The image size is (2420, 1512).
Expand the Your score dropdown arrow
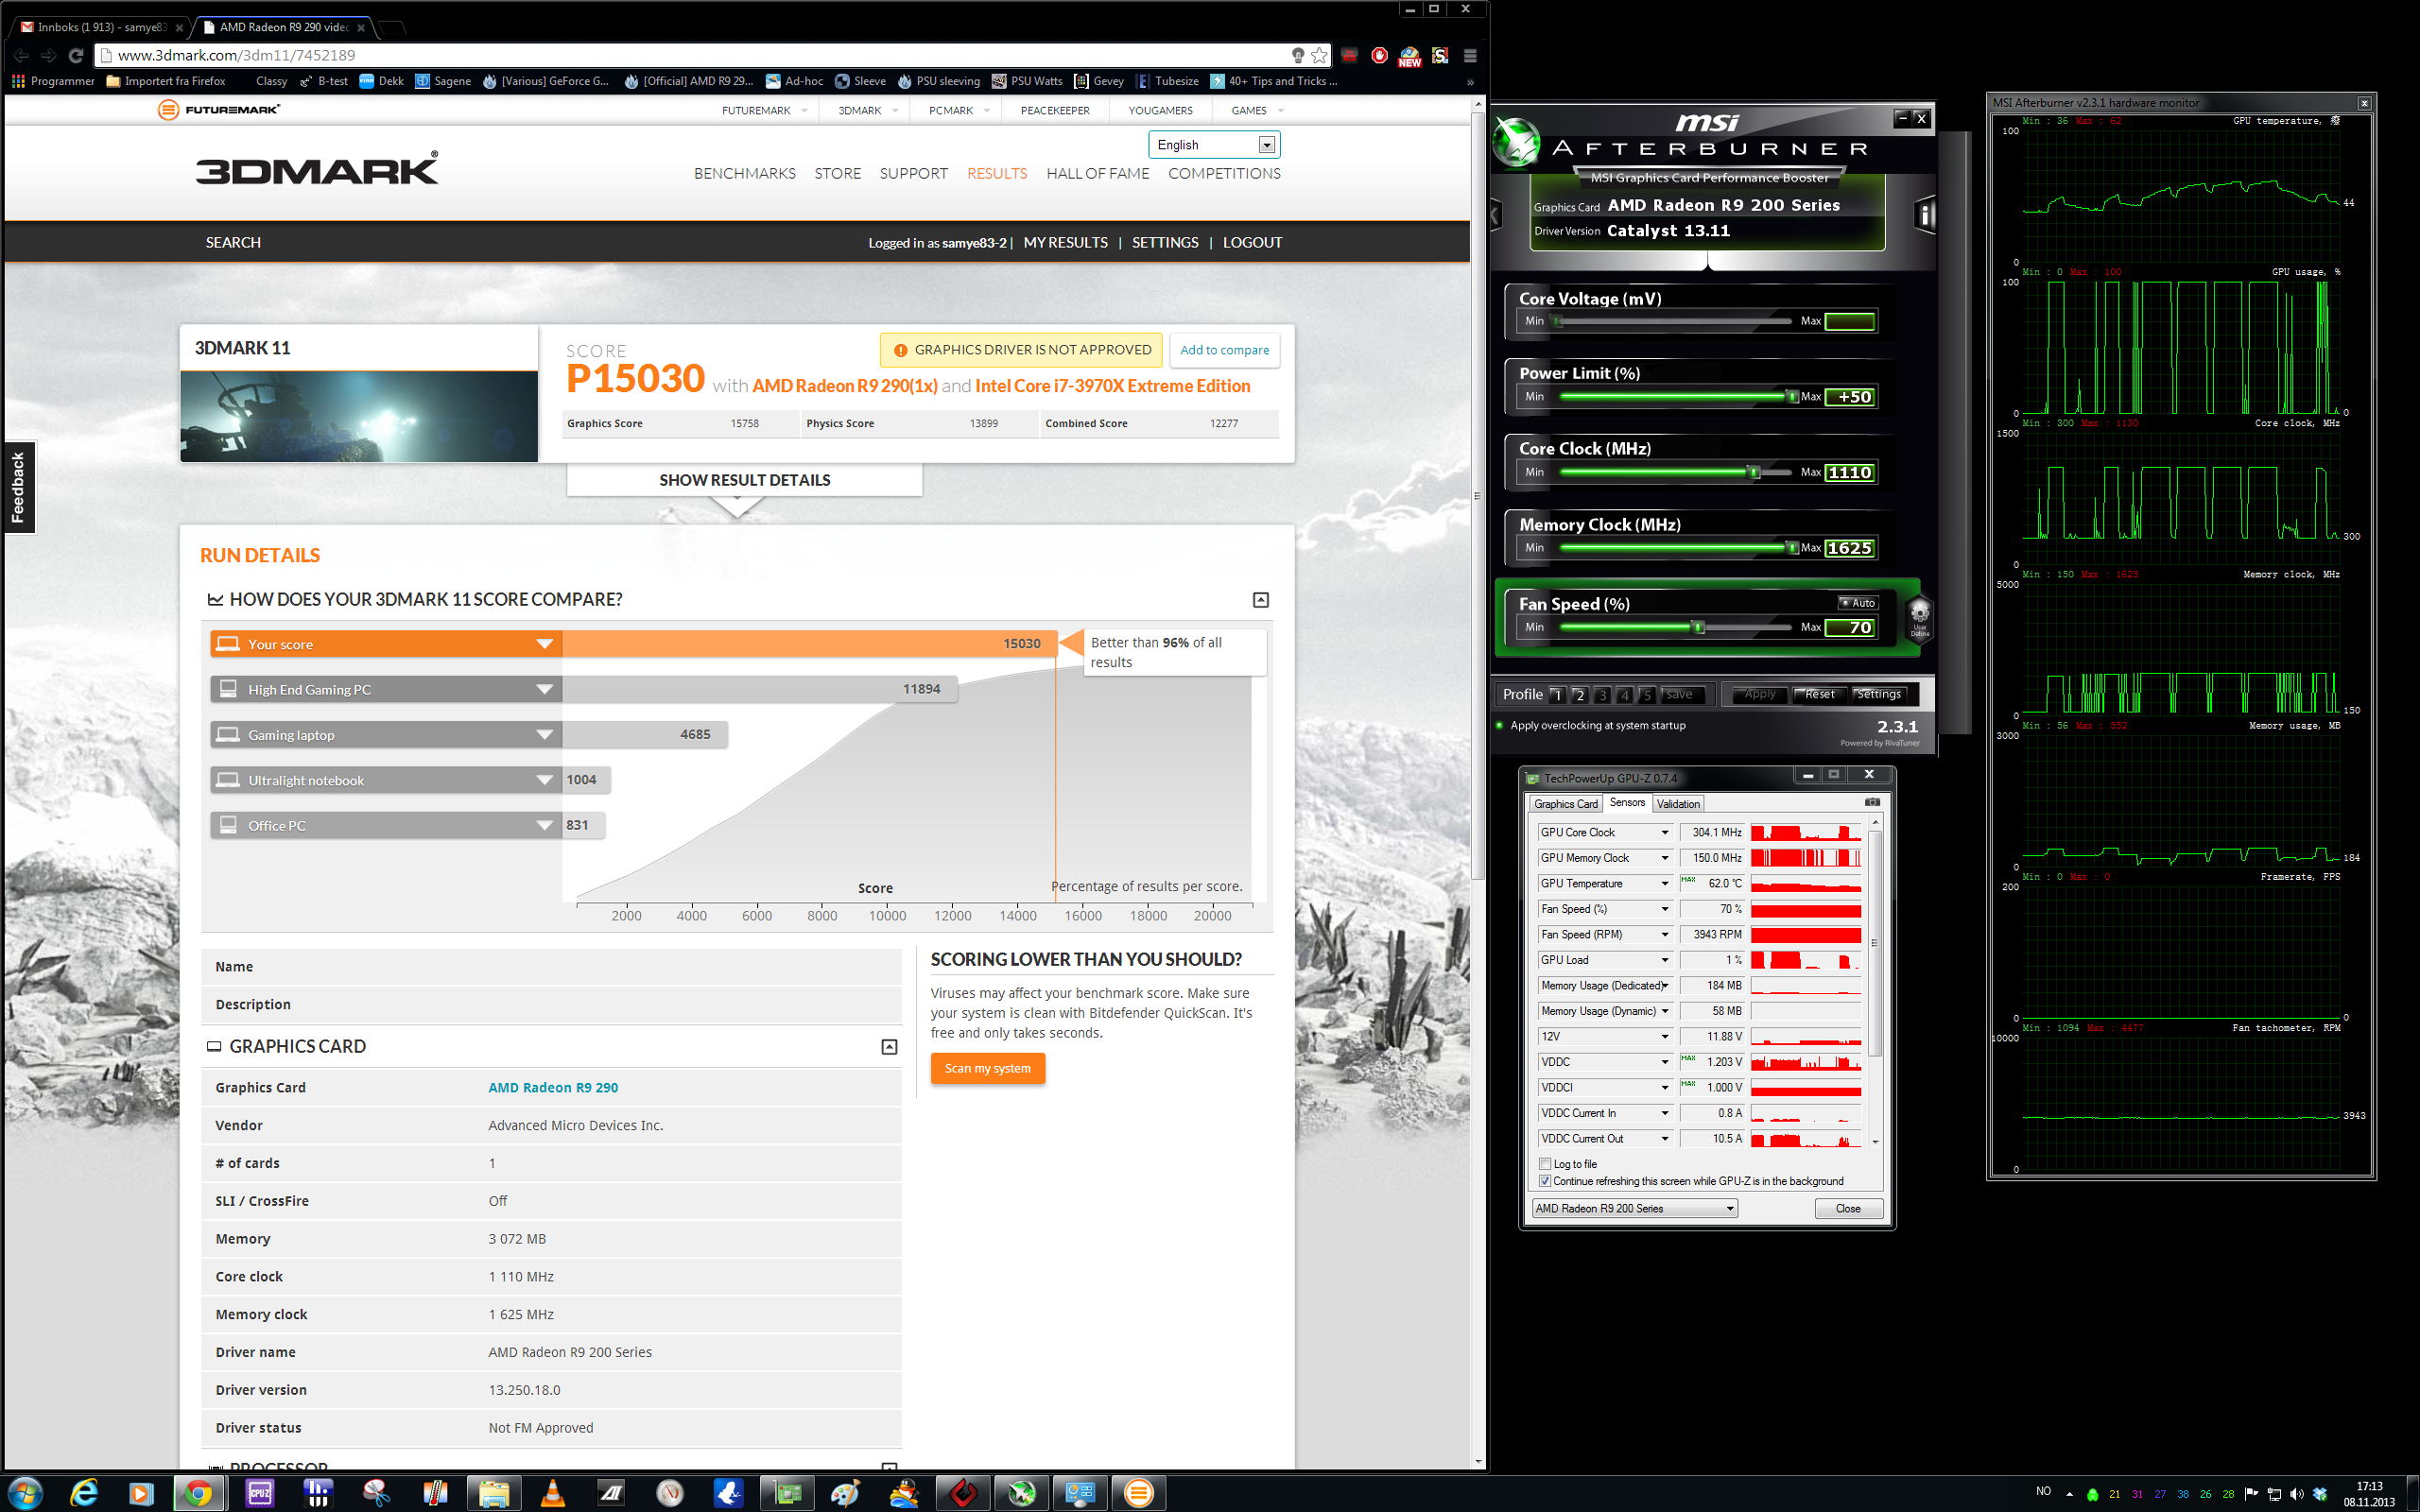click(x=545, y=644)
